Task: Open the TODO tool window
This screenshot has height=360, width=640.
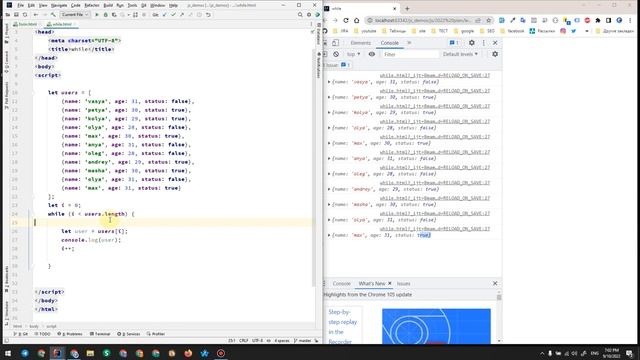Action: 42,334
